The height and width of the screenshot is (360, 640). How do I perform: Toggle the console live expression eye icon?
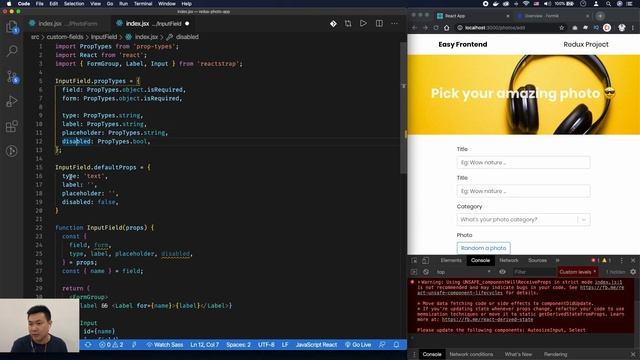pos(502,272)
